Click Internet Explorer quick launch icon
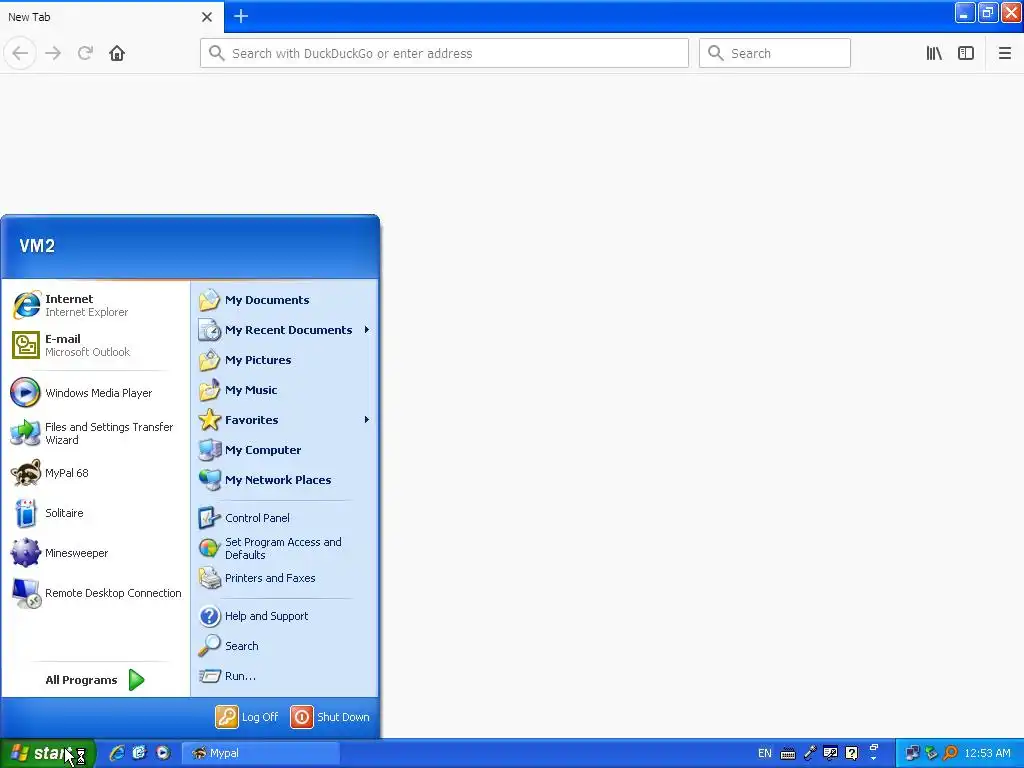This screenshot has height=768, width=1024. pyautogui.click(x=117, y=753)
